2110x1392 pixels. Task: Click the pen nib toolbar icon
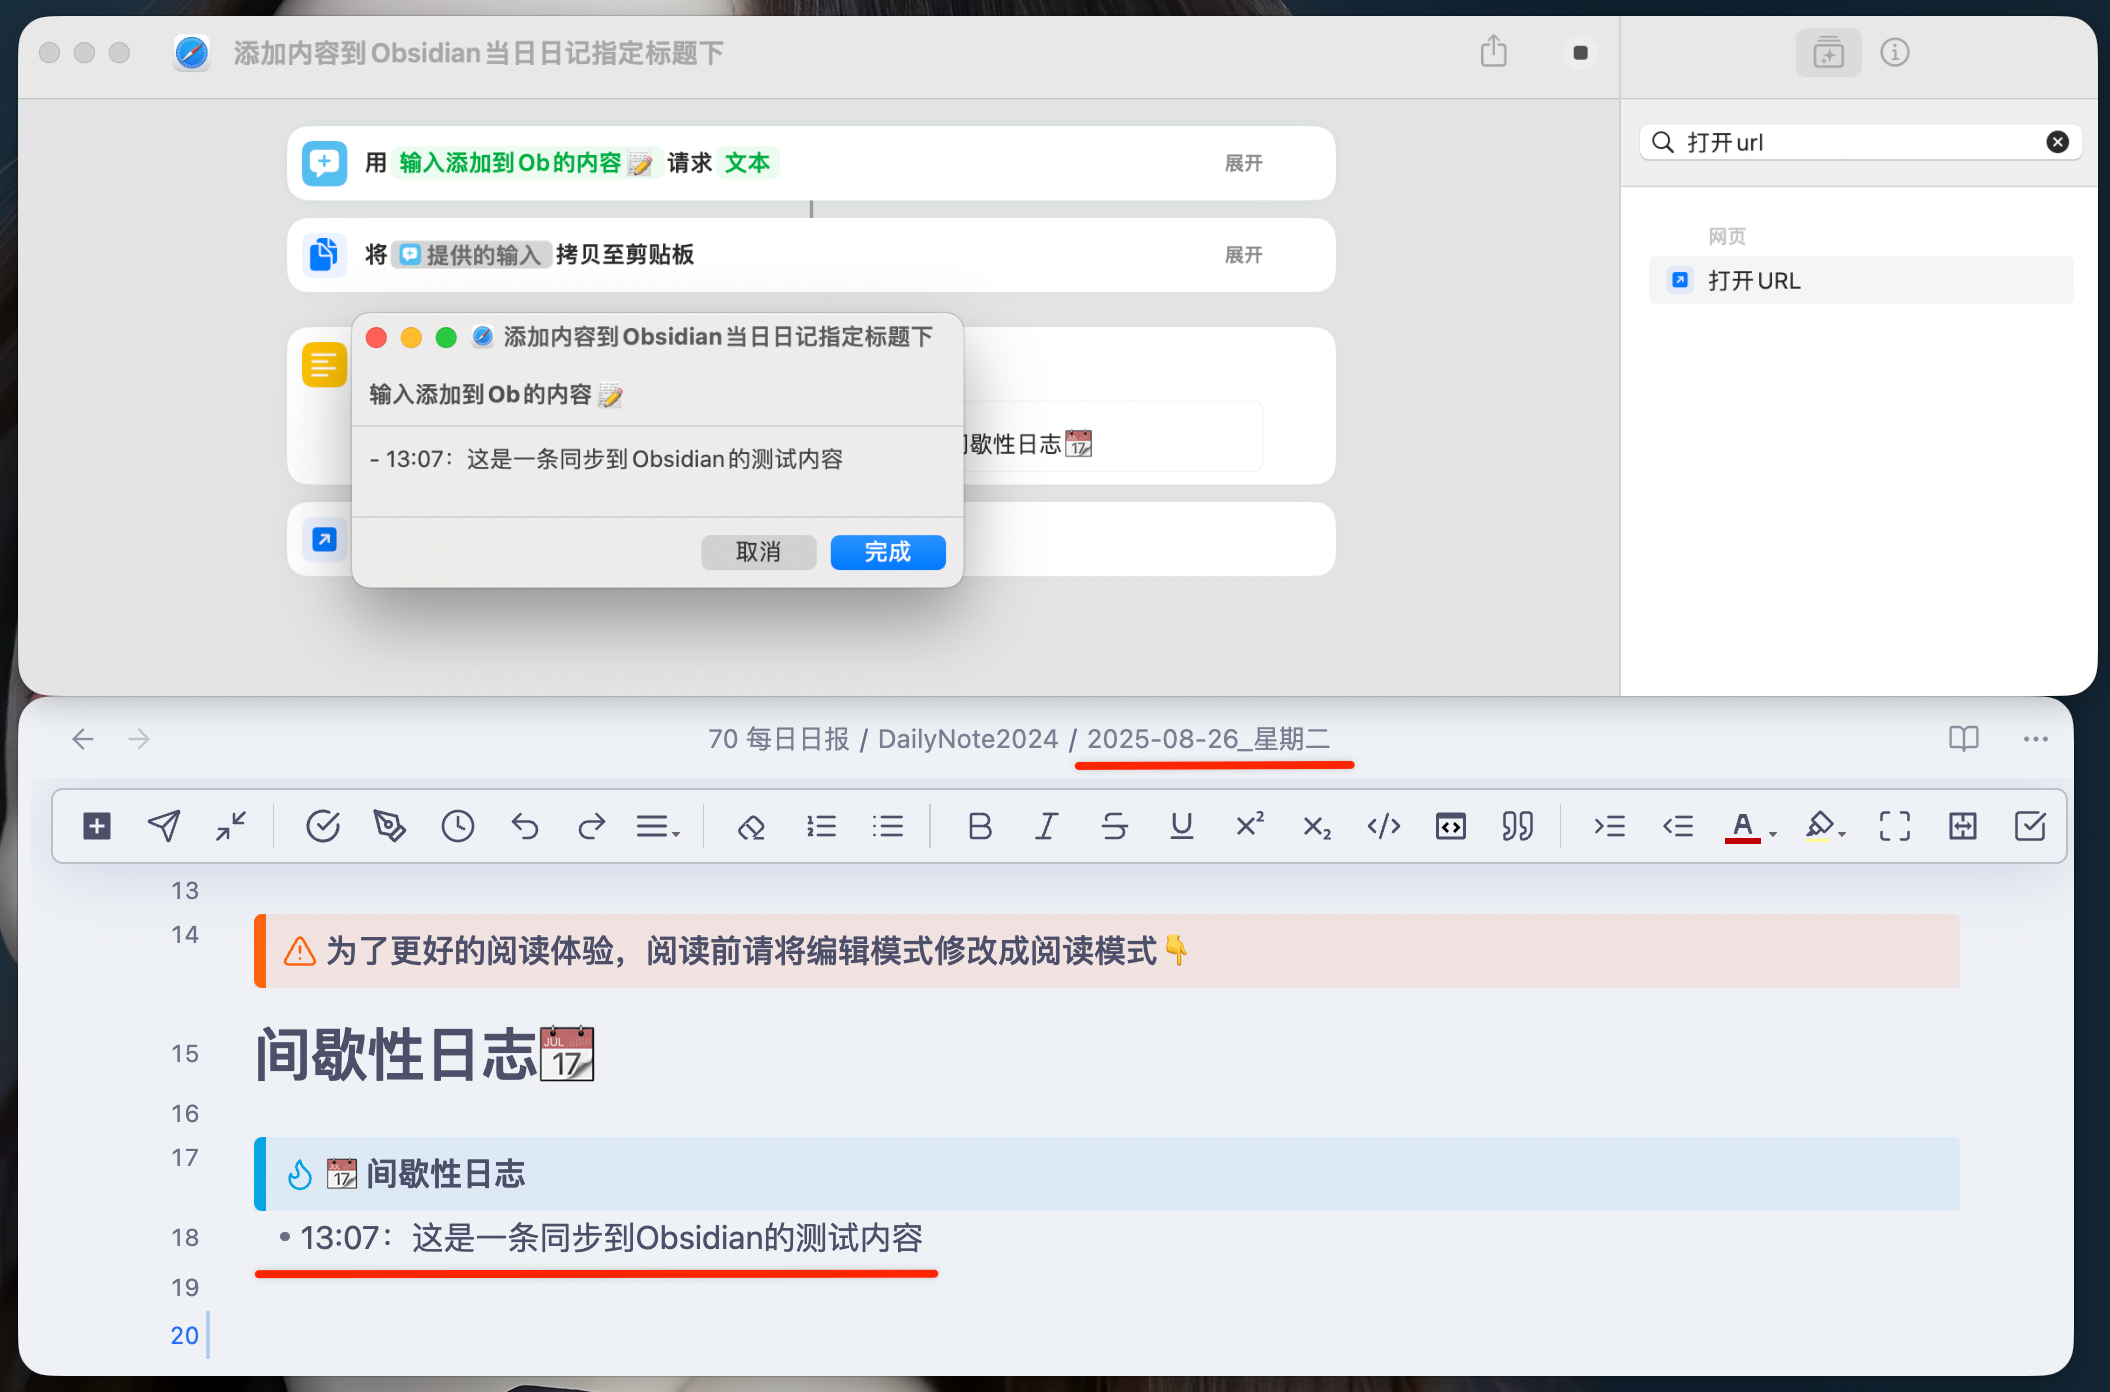pyautogui.click(x=390, y=826)
